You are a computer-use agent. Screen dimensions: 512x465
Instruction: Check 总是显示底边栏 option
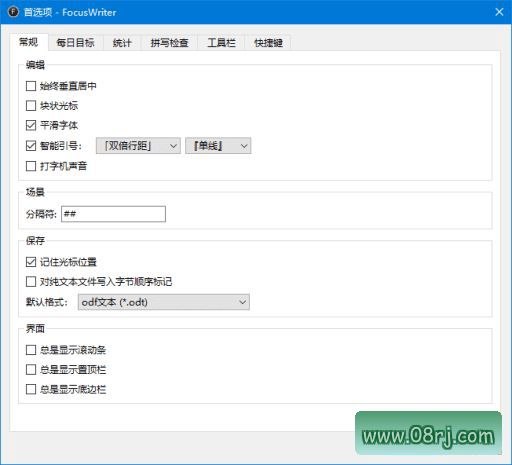[x=31, y=389]
